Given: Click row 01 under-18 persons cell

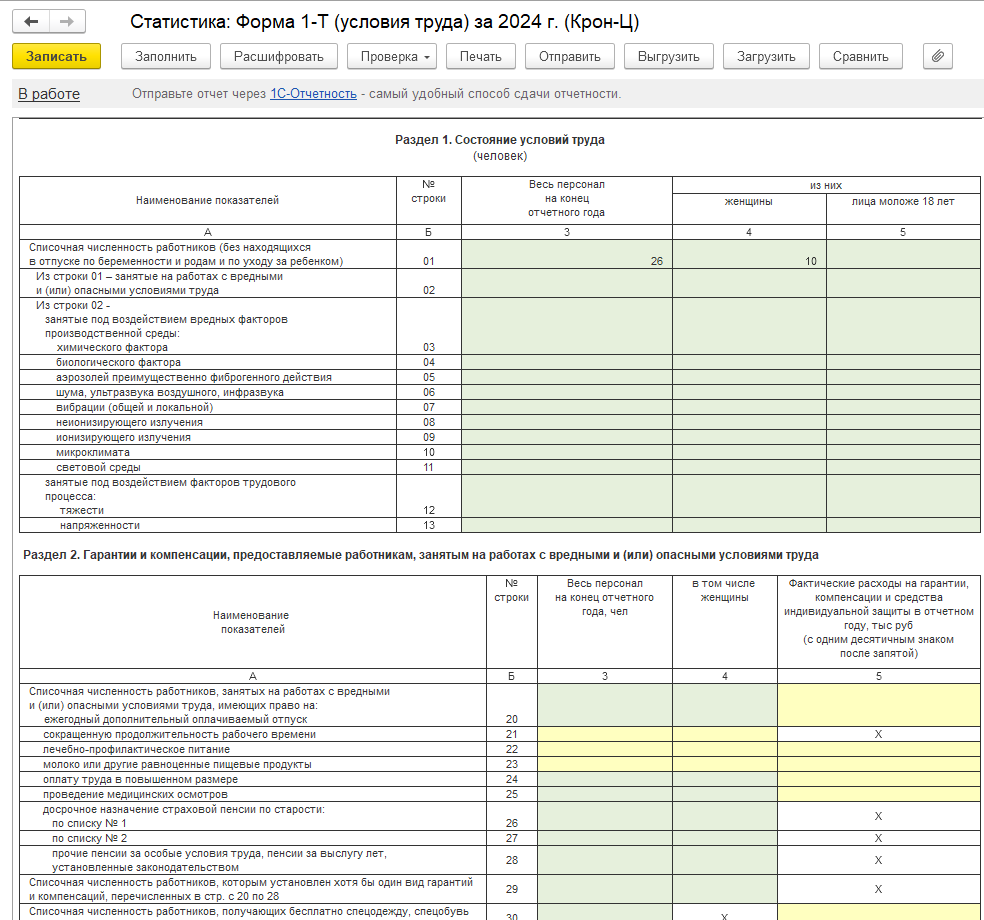Looking at the screenshot, I should pyautogui.click(x=903, y=254).
